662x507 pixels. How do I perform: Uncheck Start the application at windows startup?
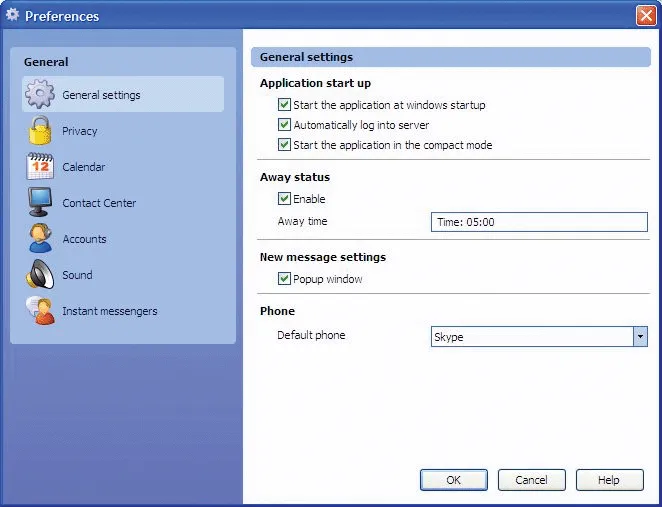[x=284, y=104]
